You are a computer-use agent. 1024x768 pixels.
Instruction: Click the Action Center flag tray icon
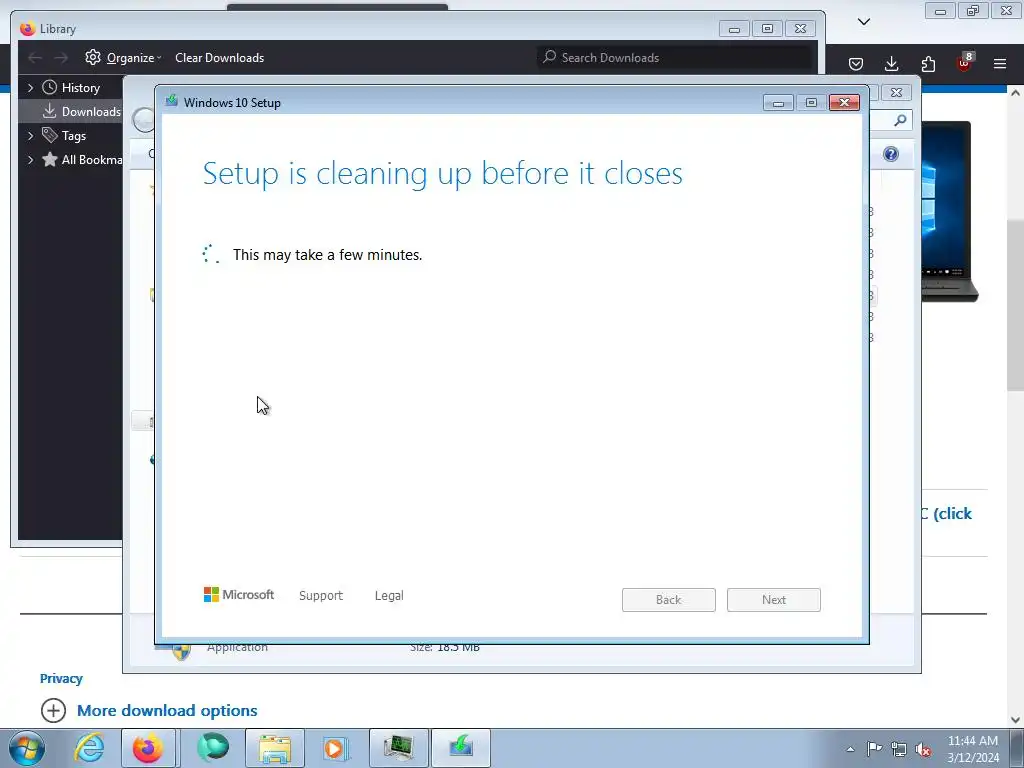(x=874, y=749)
